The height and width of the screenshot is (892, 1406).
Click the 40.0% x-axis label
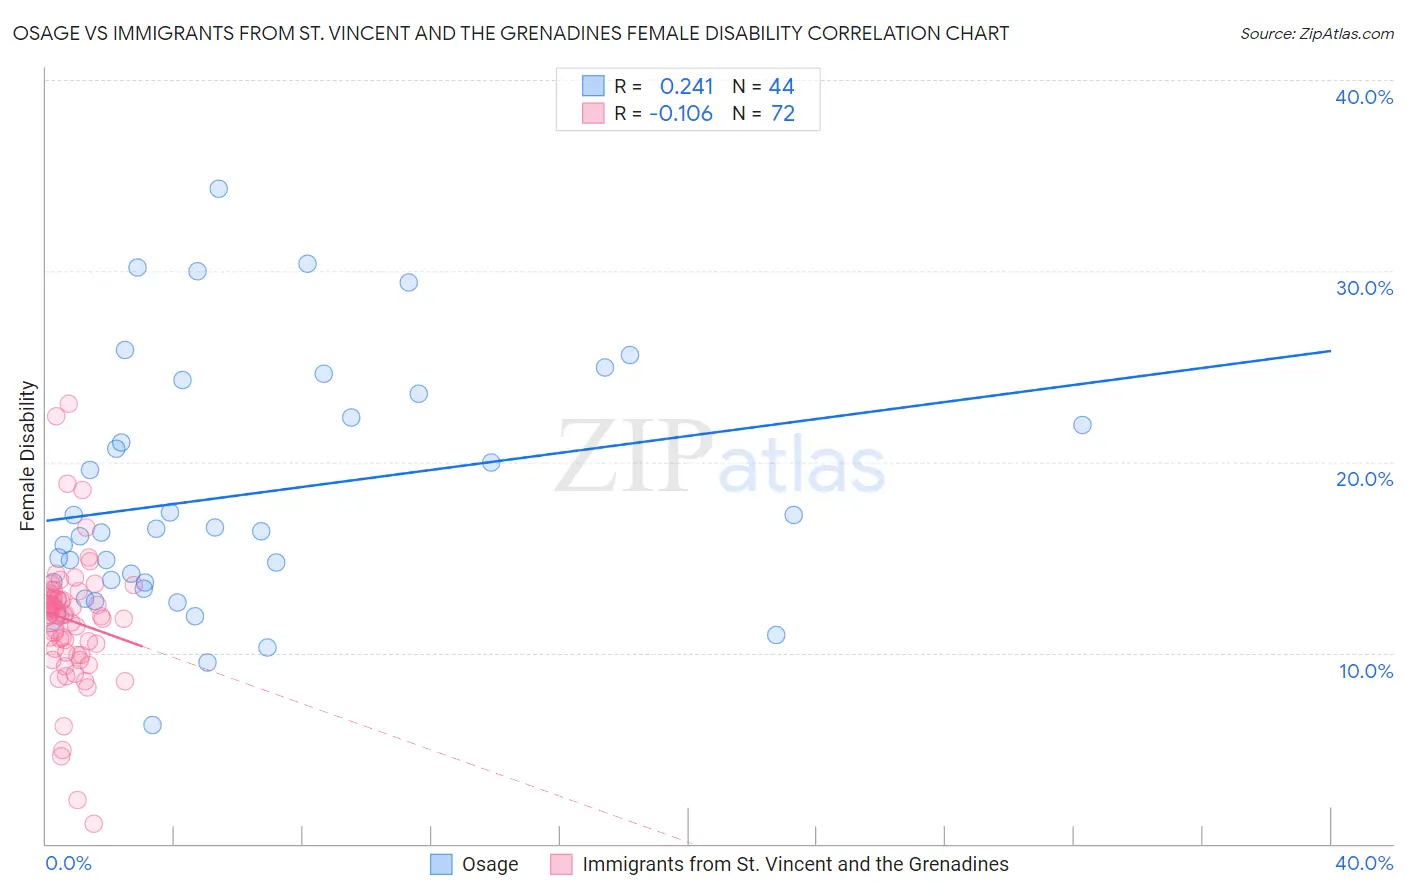coord(1364,863)
